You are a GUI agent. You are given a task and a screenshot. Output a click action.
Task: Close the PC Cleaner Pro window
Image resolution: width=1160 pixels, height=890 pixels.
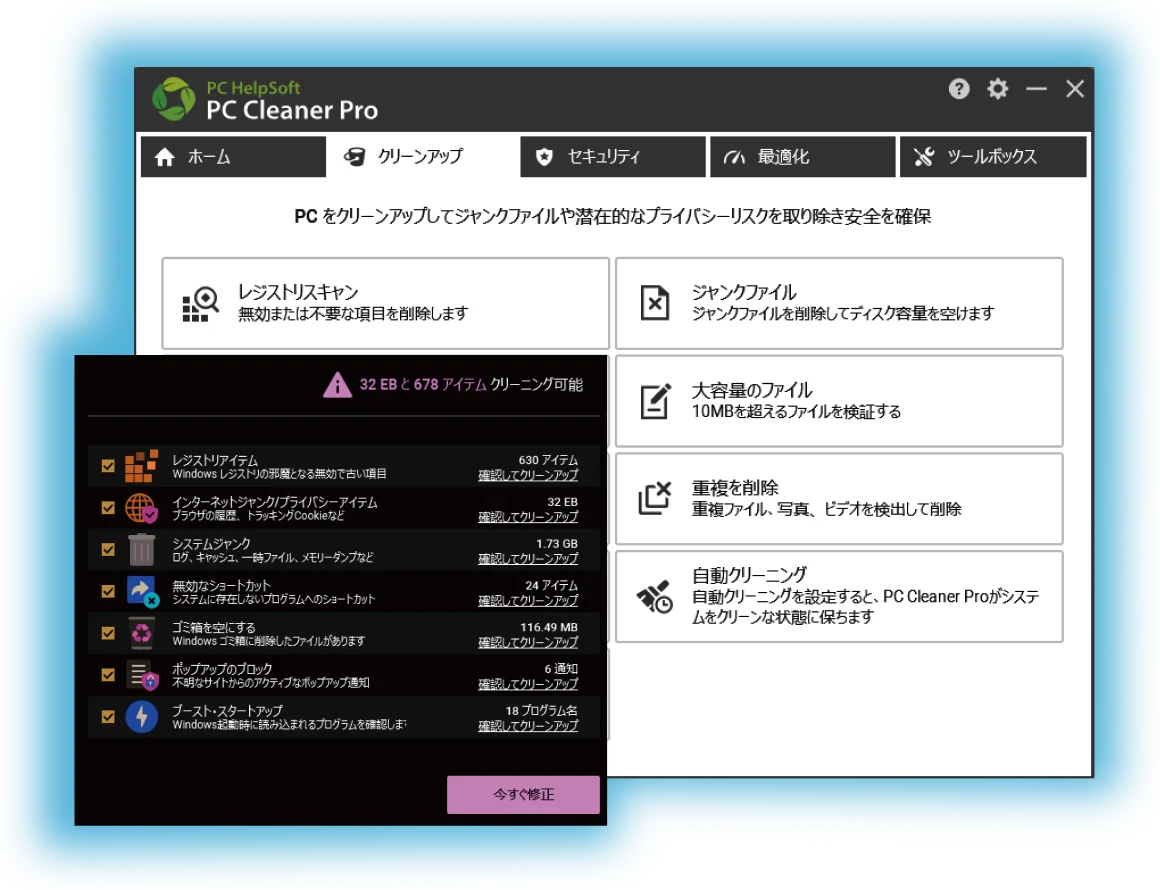pyautogui.click(x=1075, y=89)
